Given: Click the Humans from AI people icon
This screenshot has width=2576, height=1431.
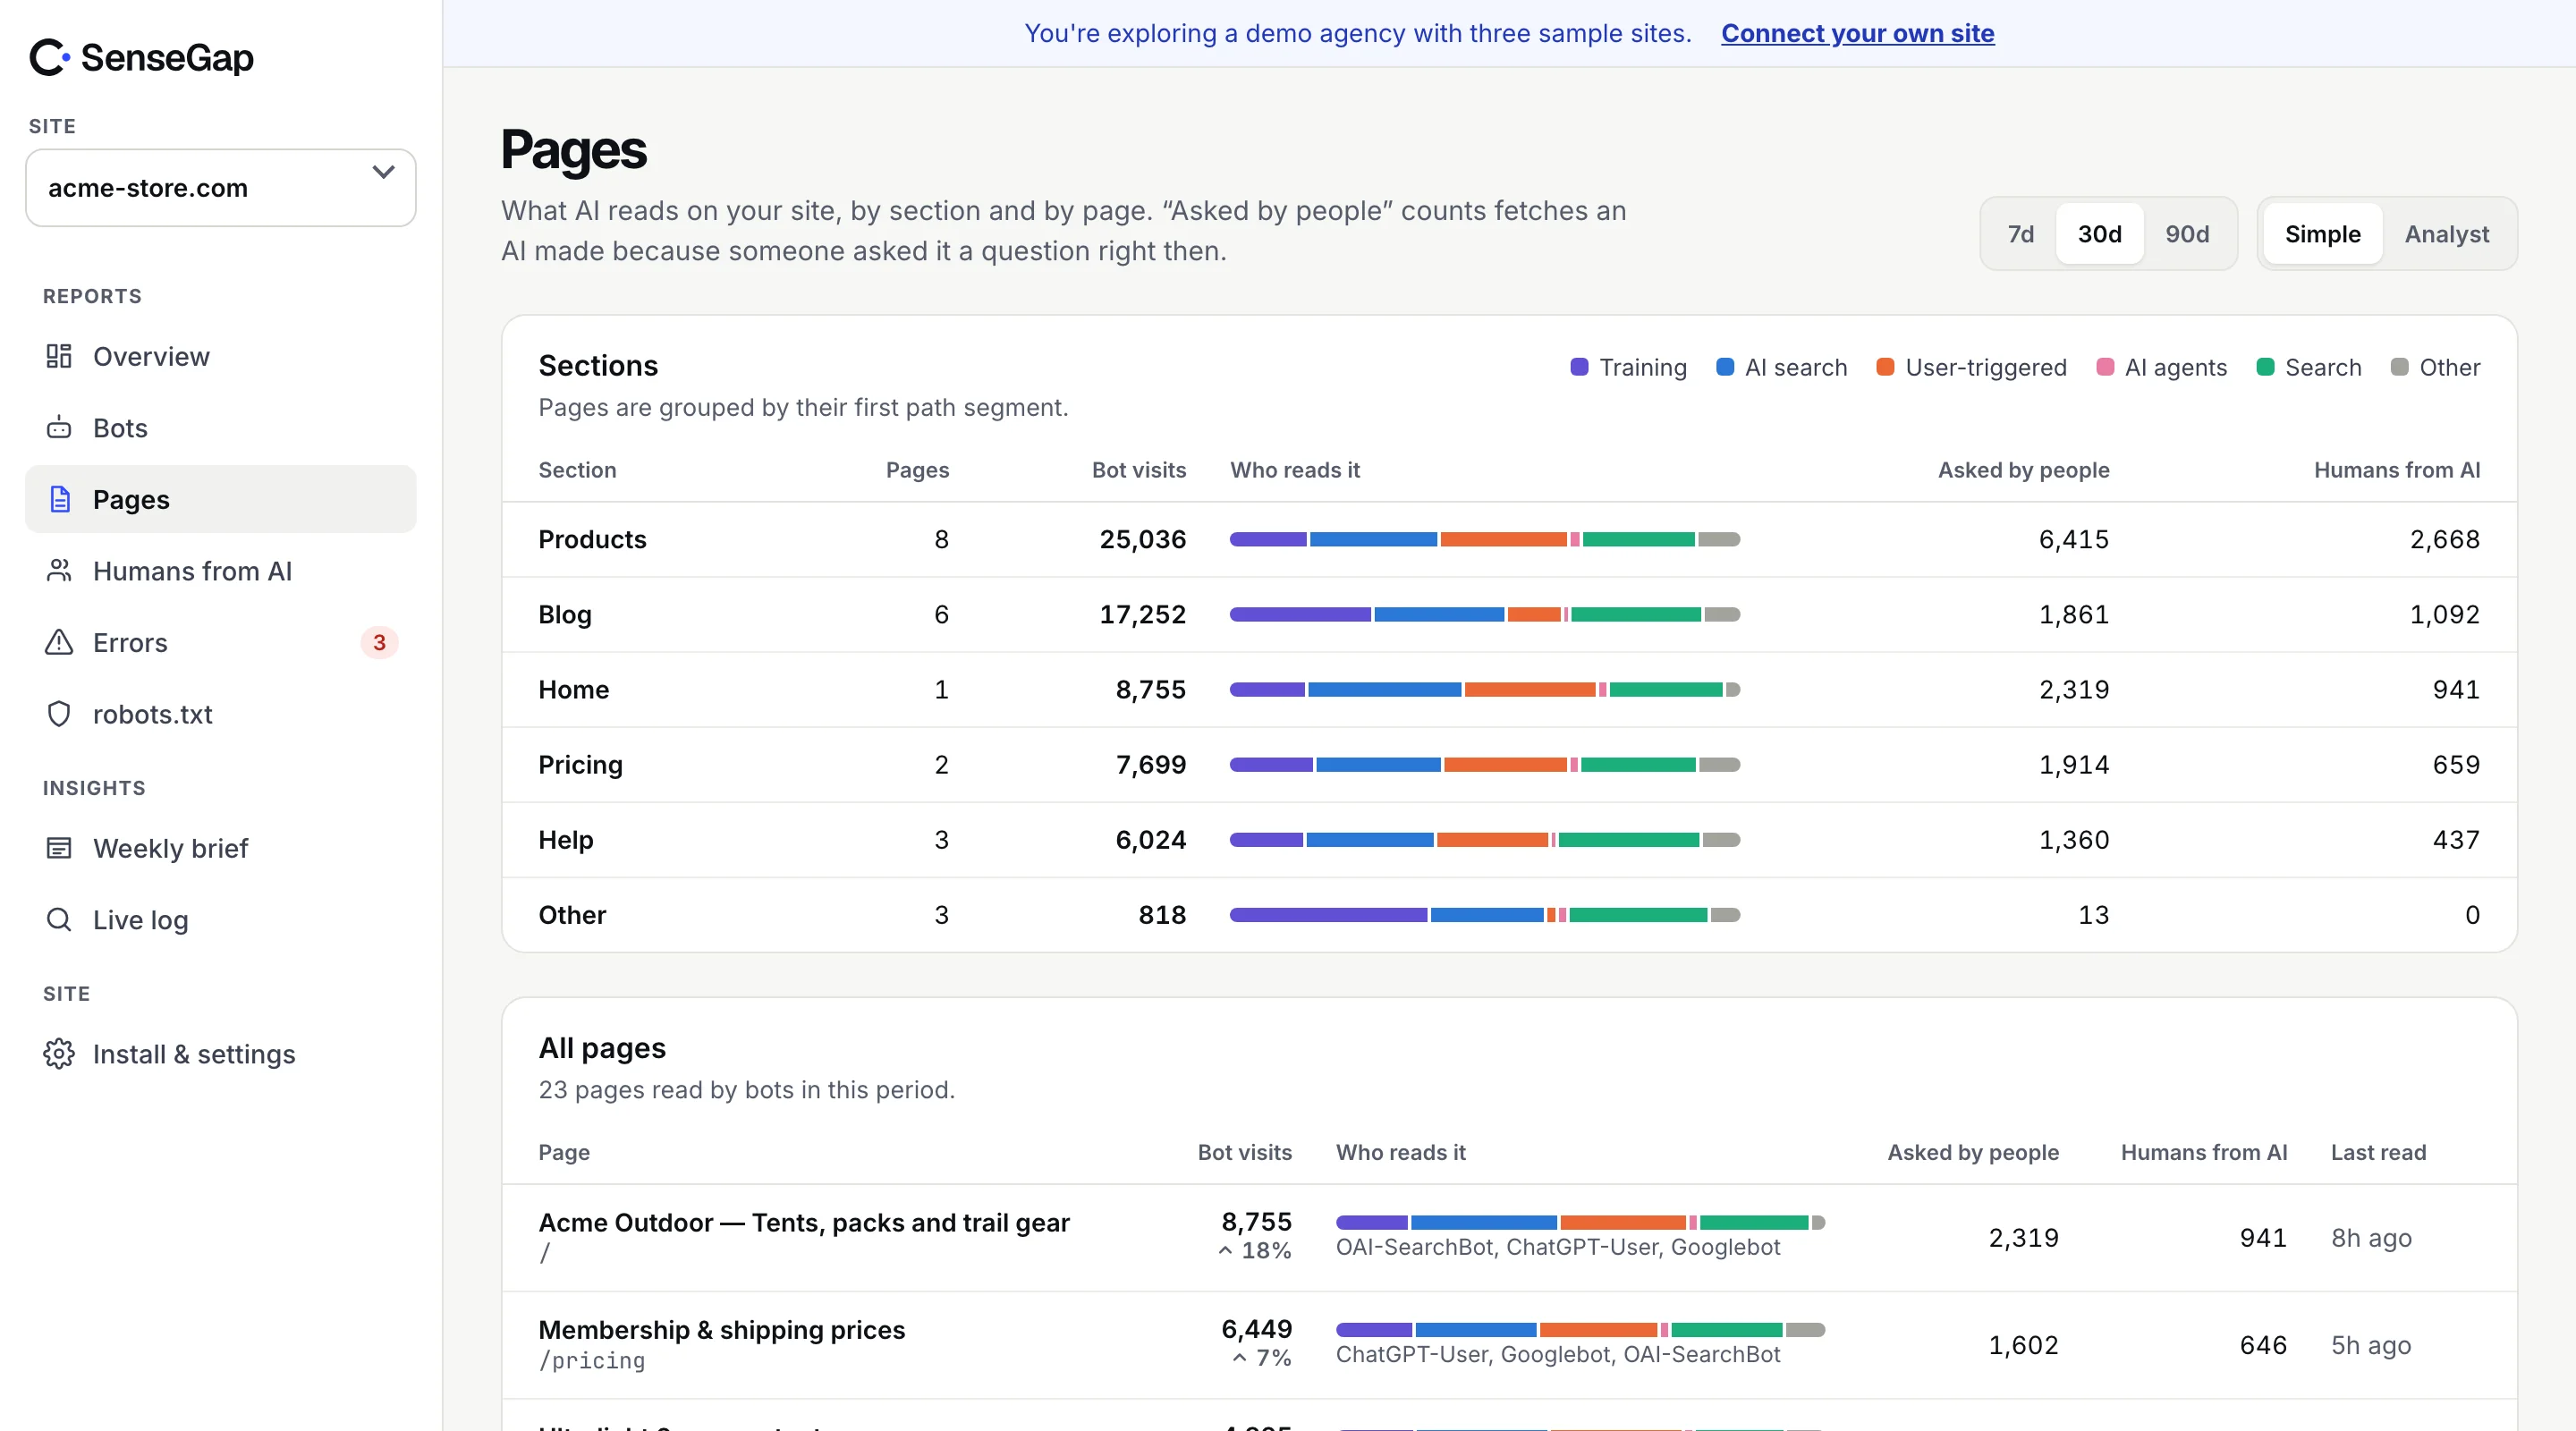Looking at the screenshot, I should point(59,571).
